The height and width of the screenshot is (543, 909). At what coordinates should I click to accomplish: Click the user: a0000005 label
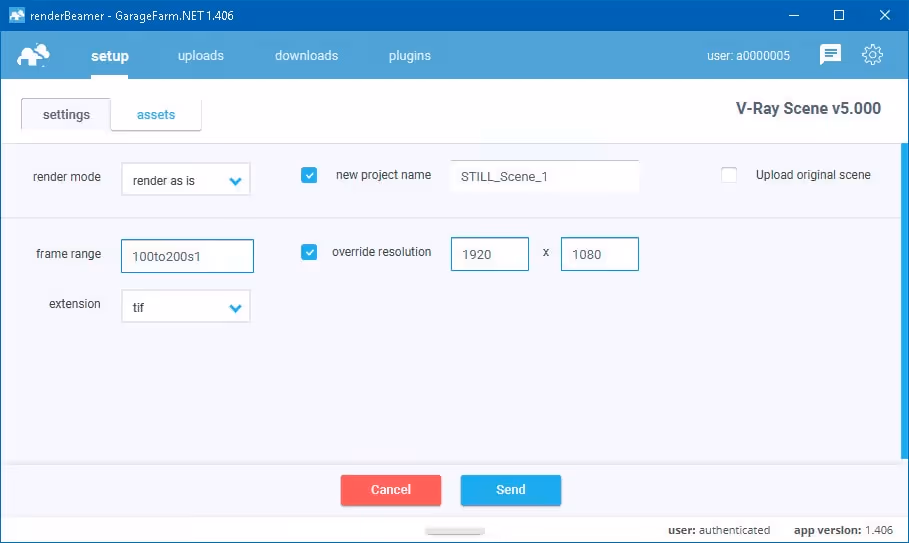tap(748, 56)
